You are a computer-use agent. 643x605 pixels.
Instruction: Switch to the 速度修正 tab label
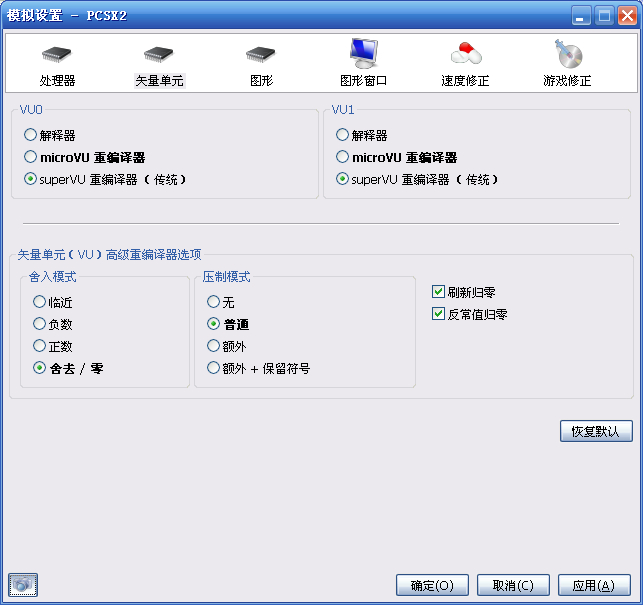point(465,81)
